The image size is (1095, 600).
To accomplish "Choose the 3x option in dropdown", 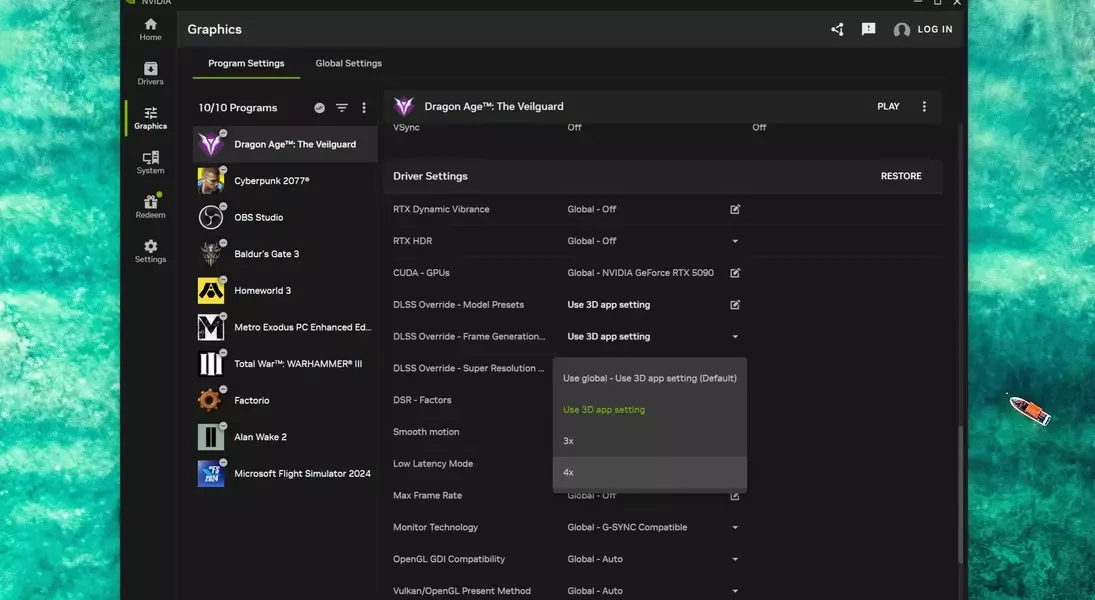I will [x=649, y=441].
